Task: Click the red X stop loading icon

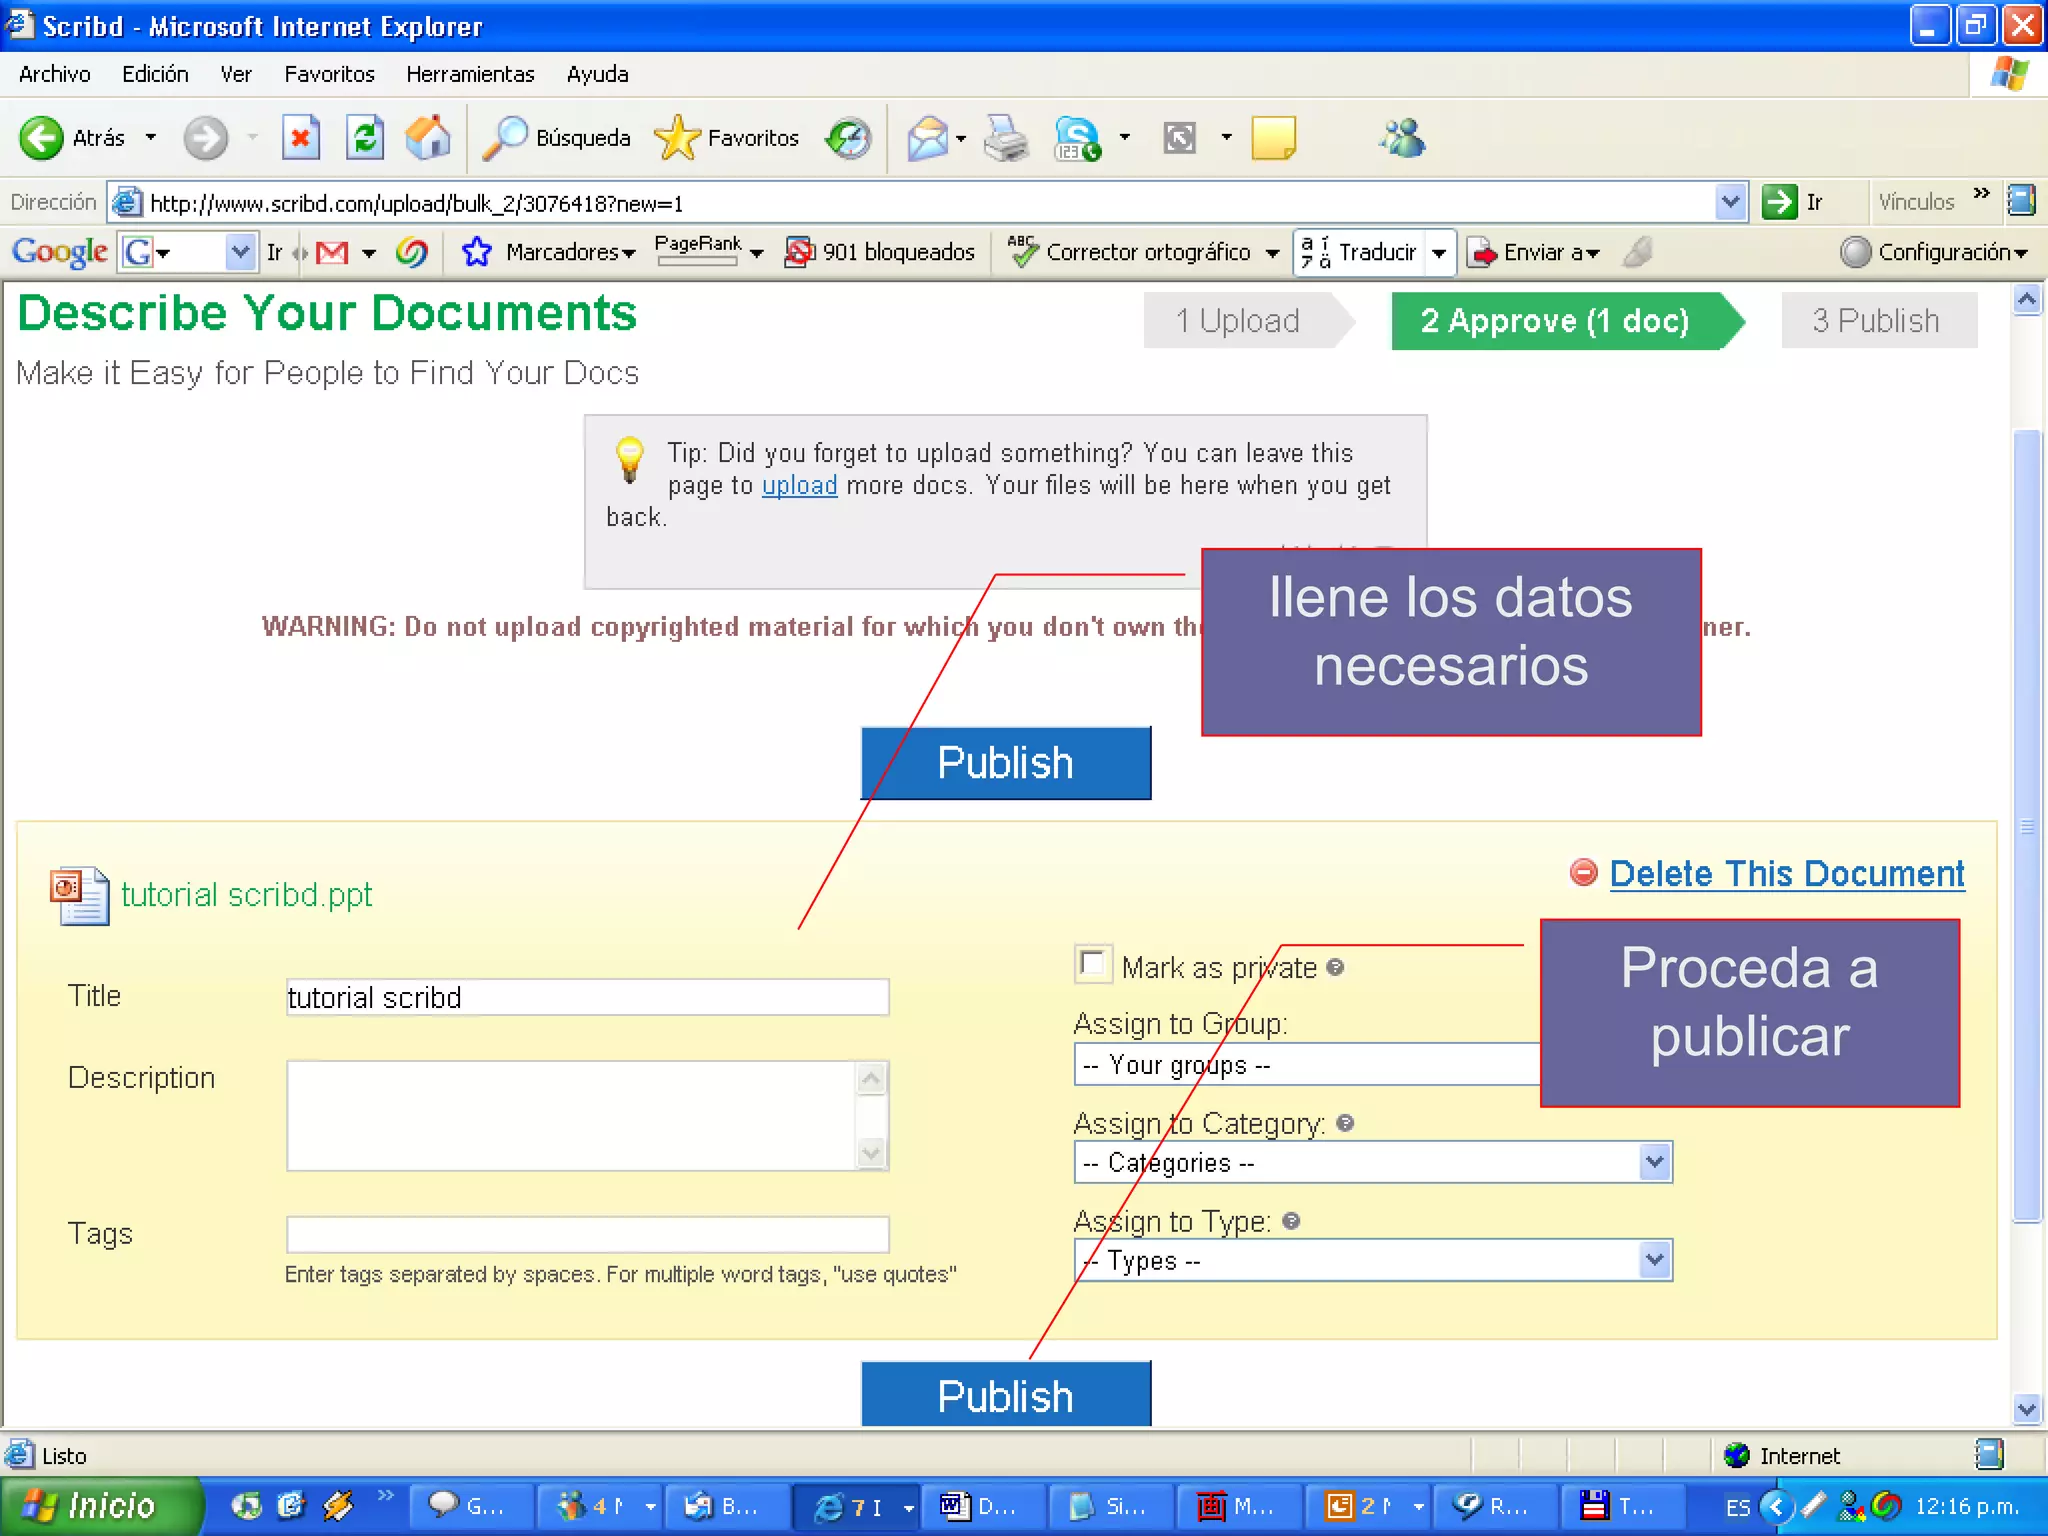Action: pyautogui.click(x=300, y=138)
